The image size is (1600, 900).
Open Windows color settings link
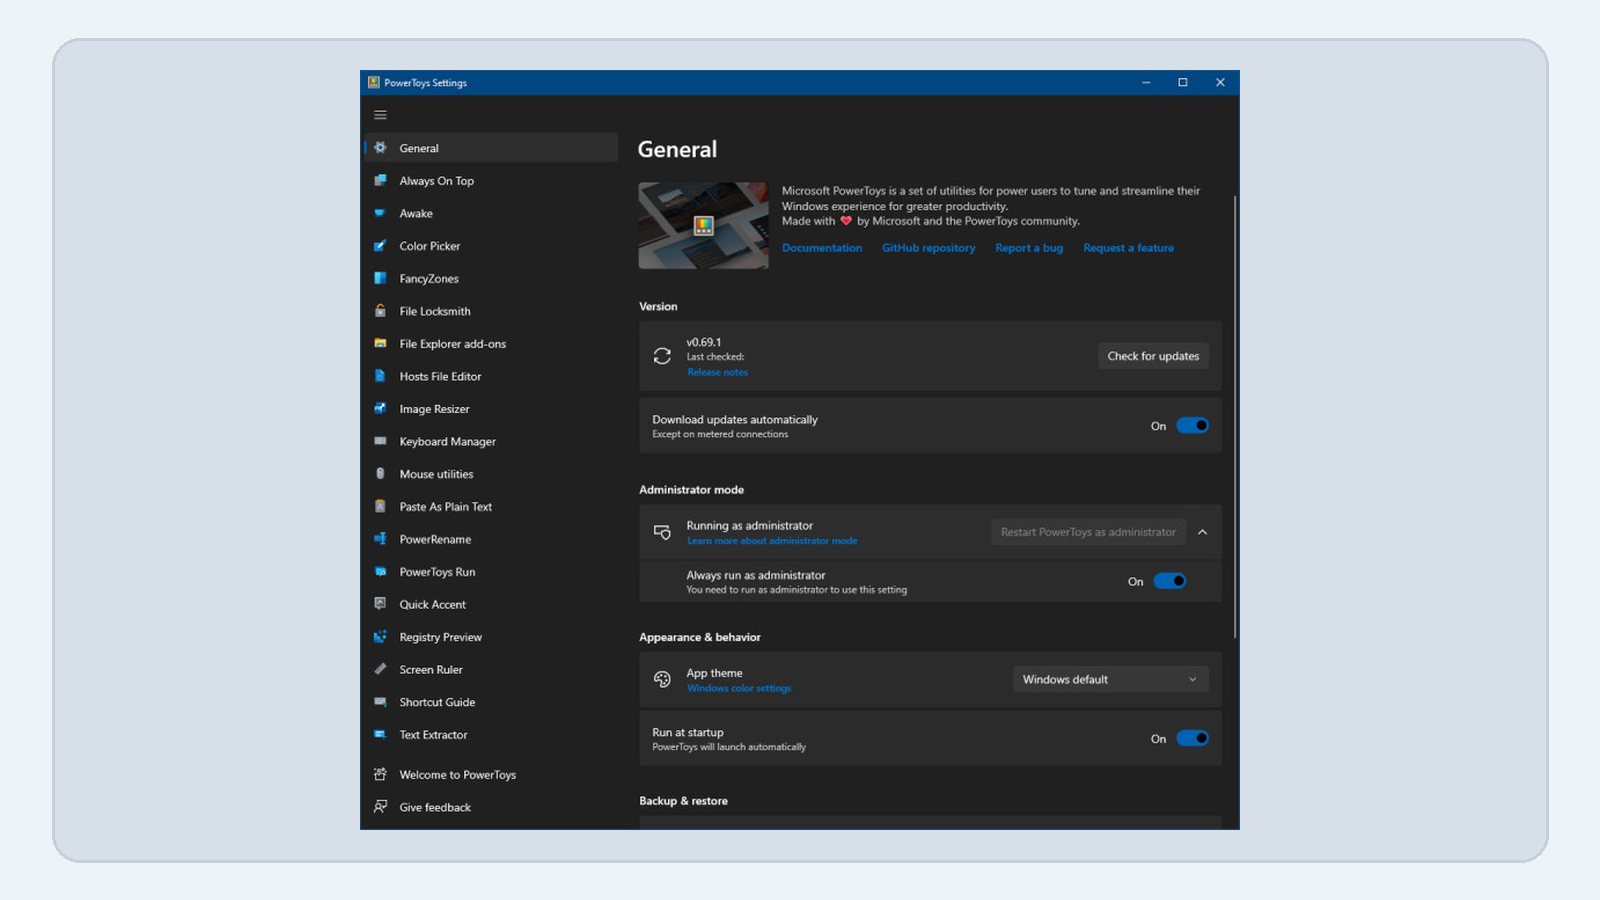point(739,688)
